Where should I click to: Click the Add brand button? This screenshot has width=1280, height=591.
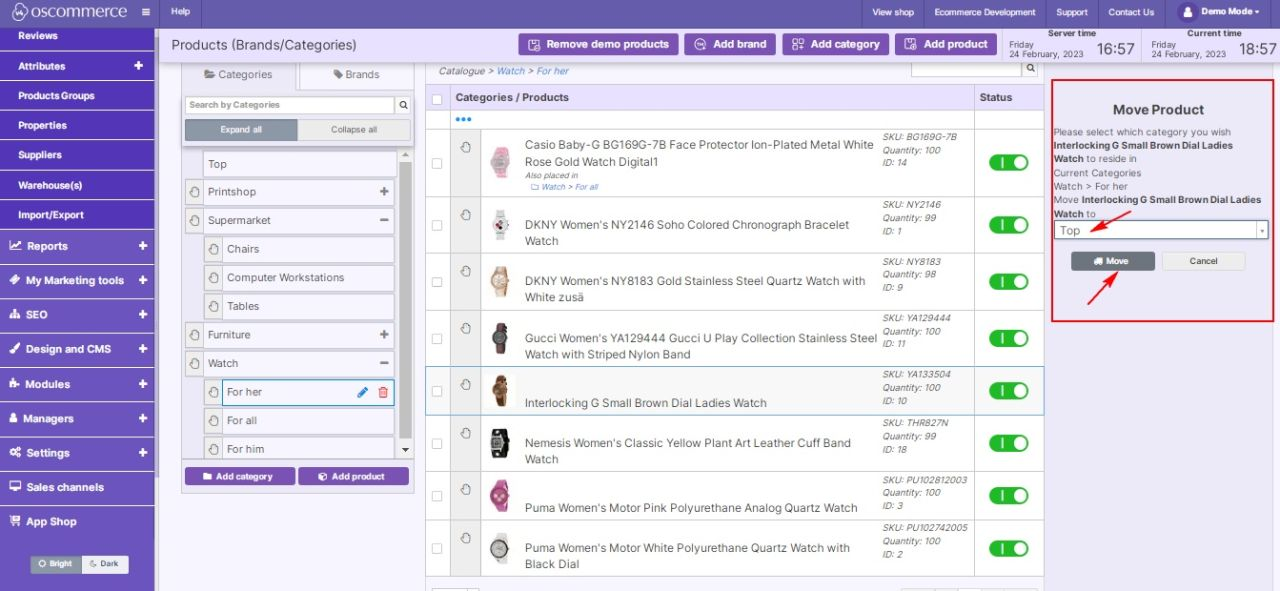[730, 44]
